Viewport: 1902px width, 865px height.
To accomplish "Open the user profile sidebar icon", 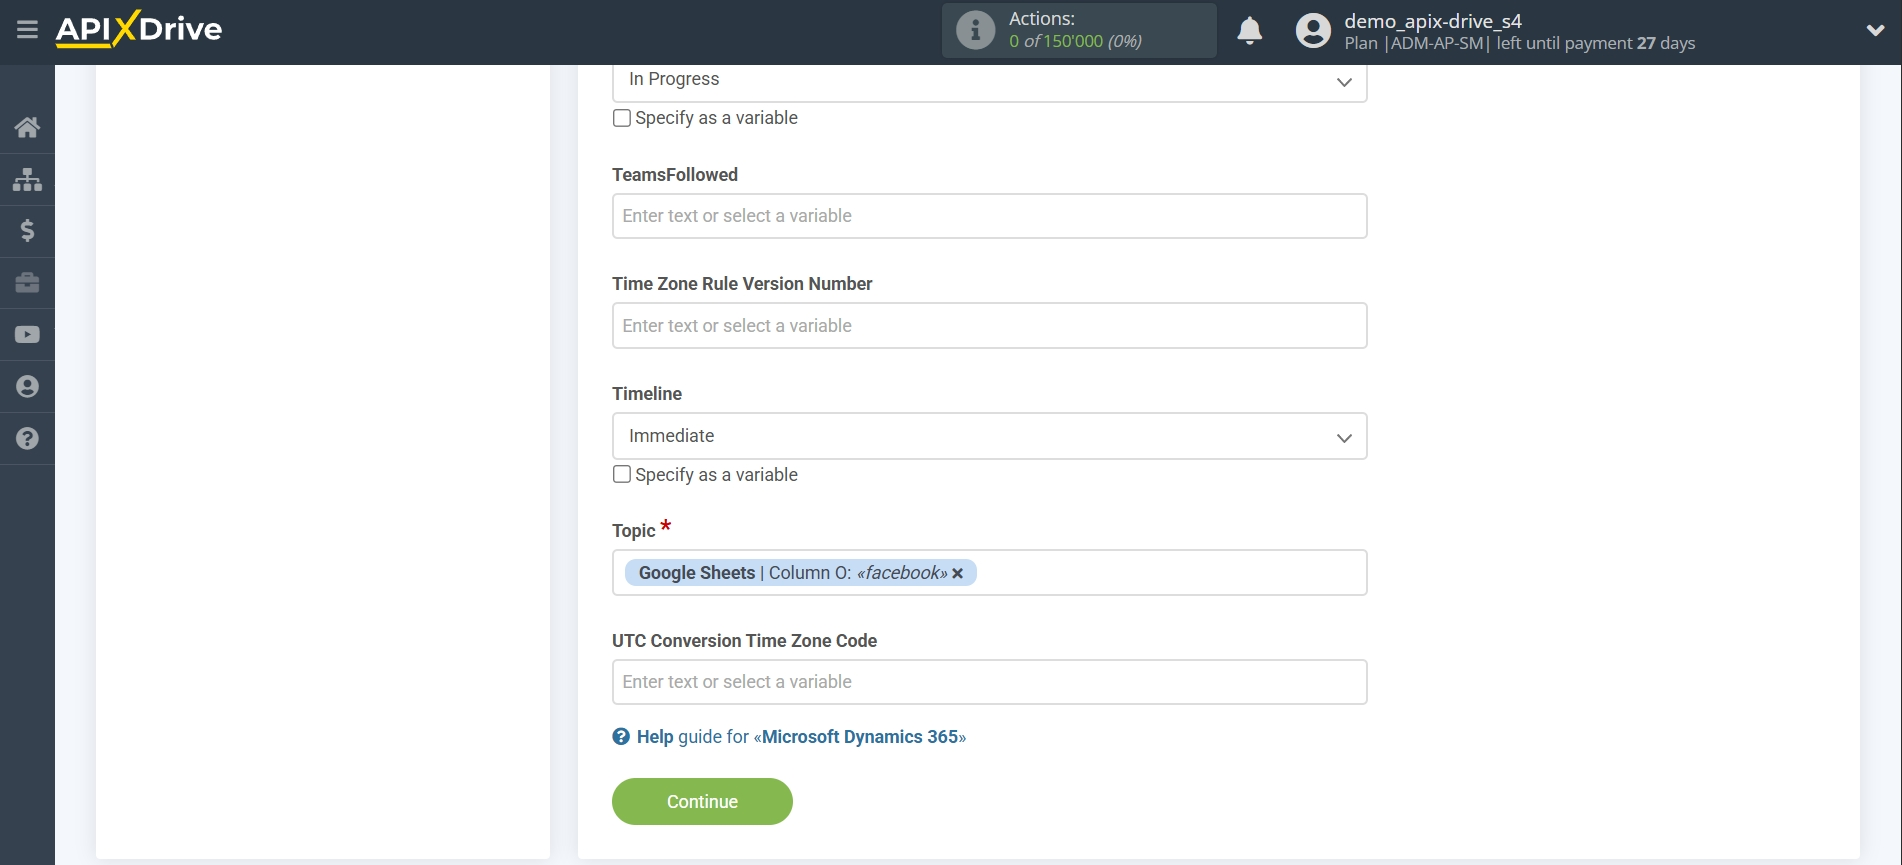I will 27,387.
